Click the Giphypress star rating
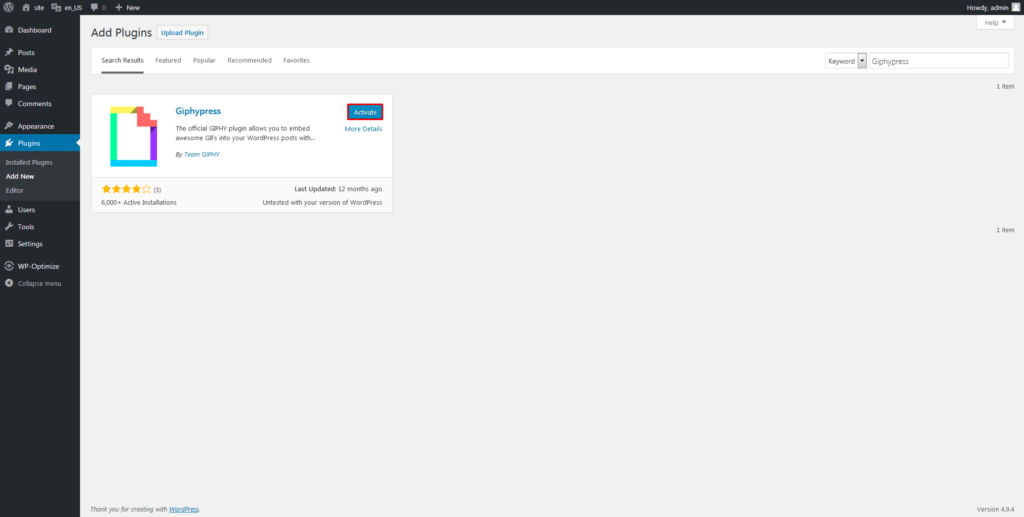The width and height of the screenshot is (1024, 517). [127, 189]
